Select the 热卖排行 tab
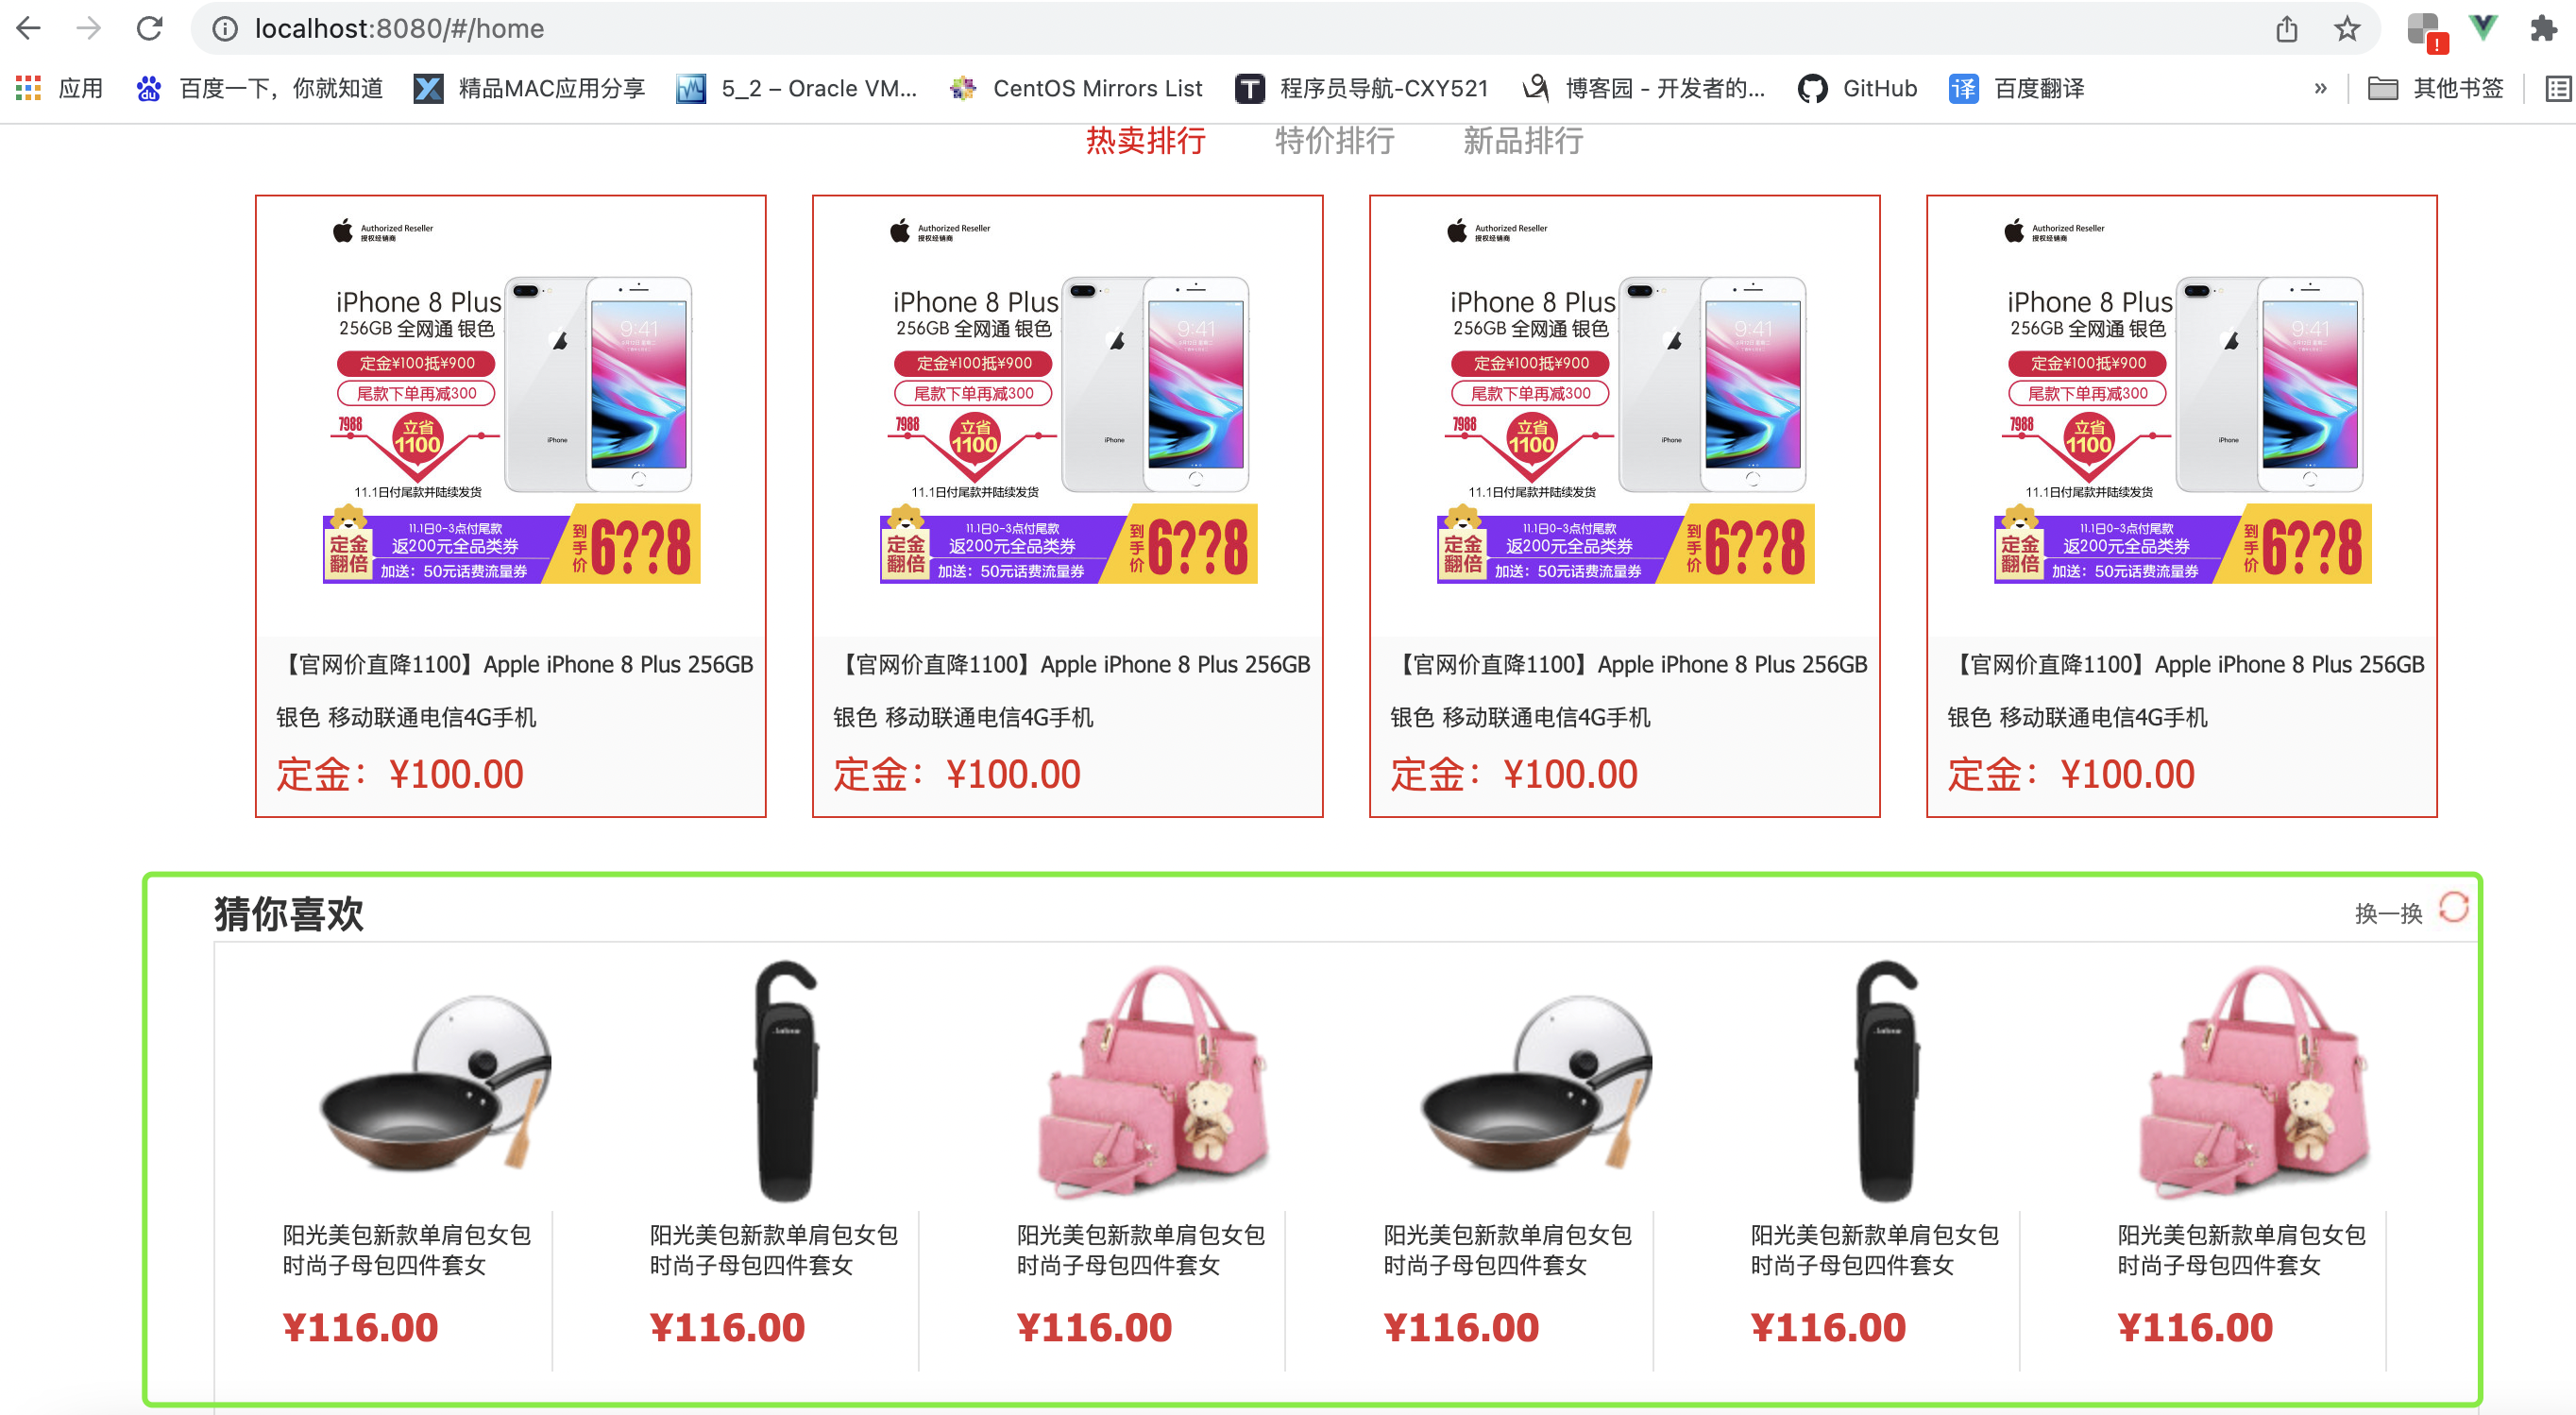Viewport: 2576px width, 1415px height. 1145,141
